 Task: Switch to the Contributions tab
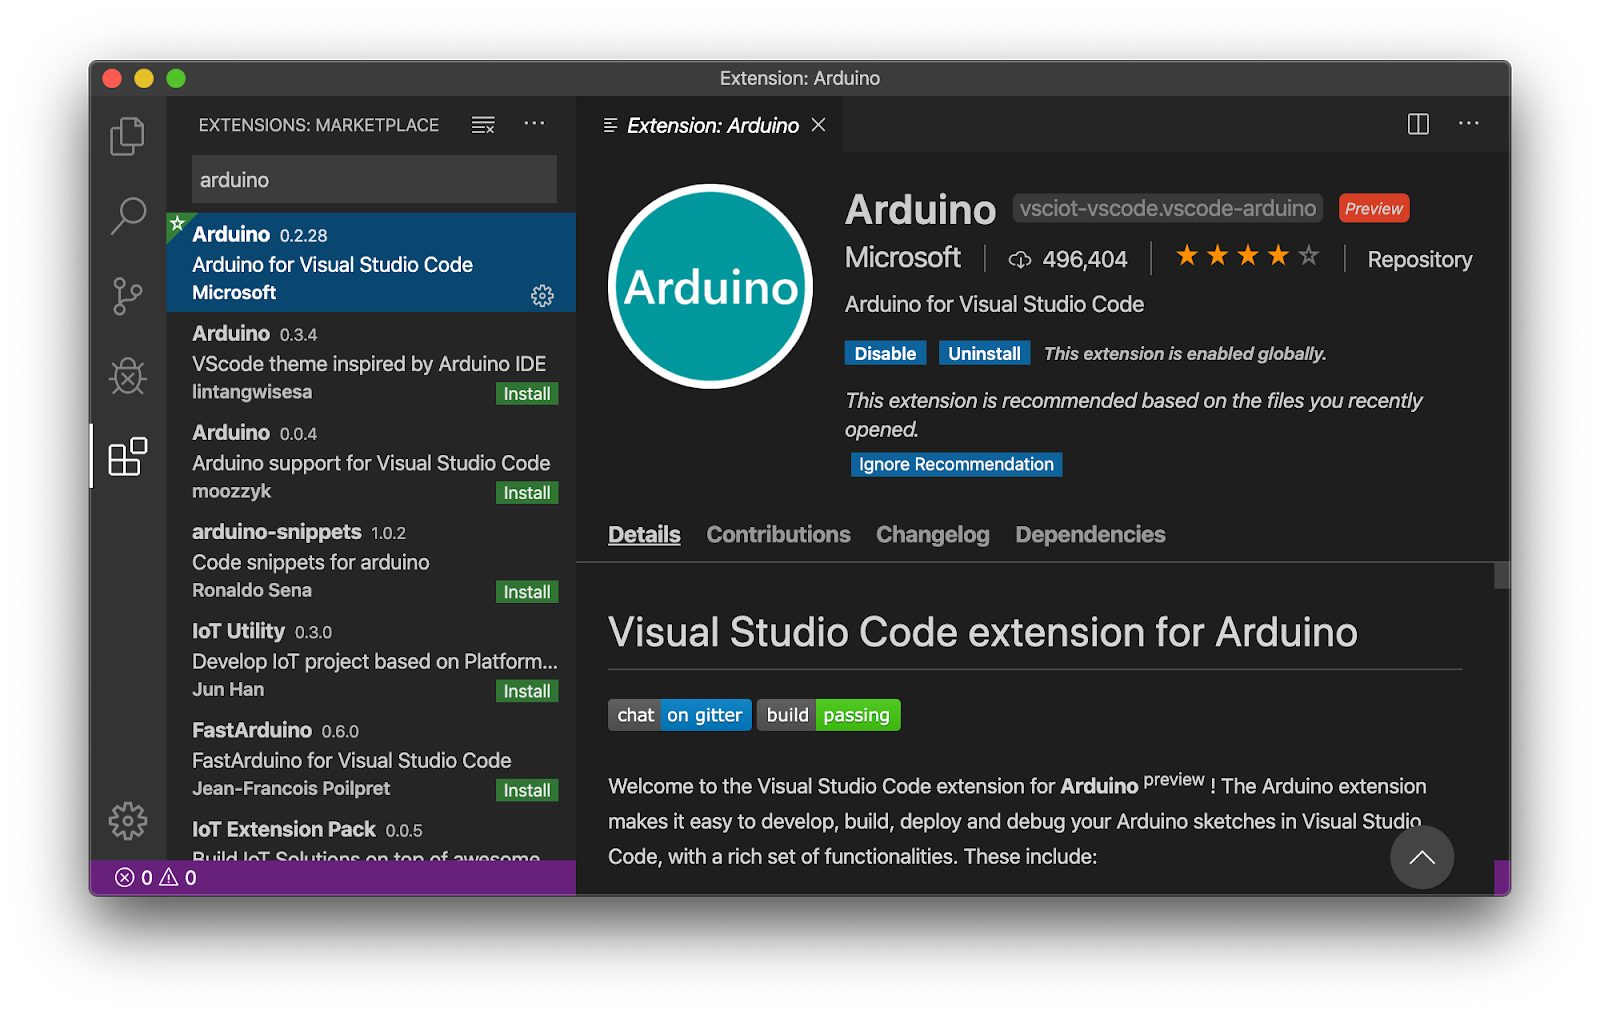point(778,535)
